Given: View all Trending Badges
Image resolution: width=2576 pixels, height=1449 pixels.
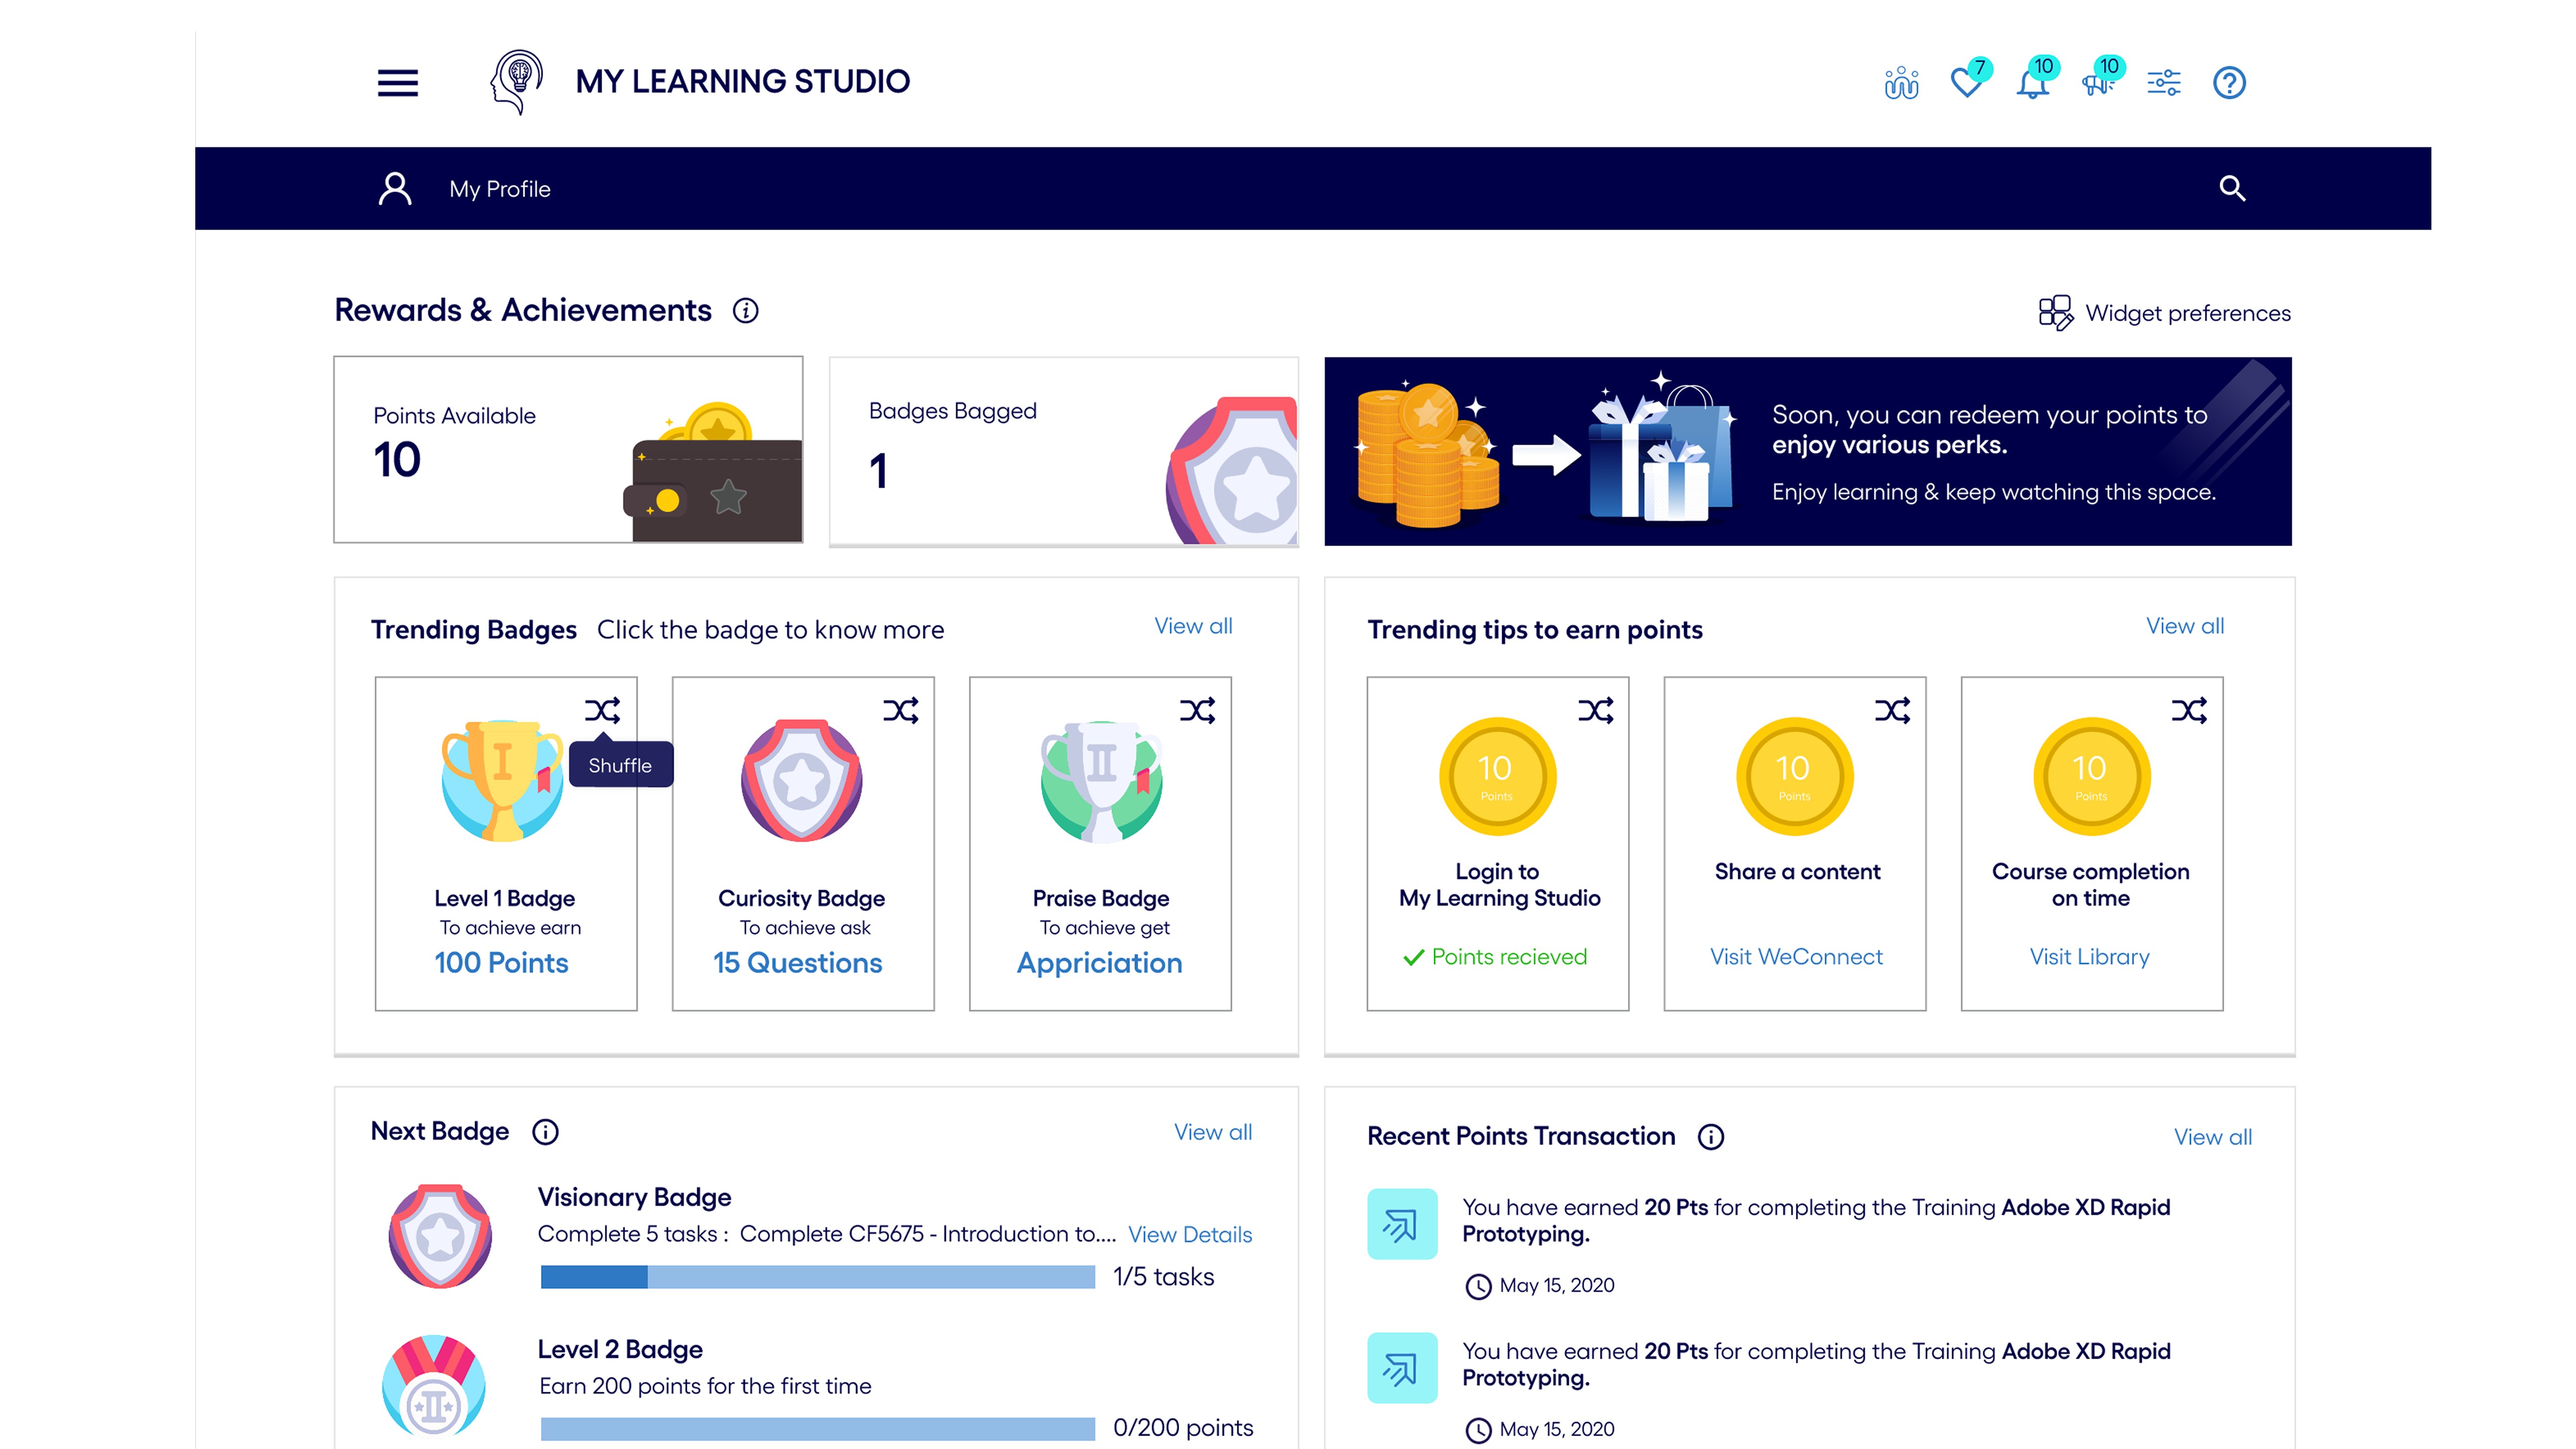Looking at the screenshot, I should [x=1193, y=626].
